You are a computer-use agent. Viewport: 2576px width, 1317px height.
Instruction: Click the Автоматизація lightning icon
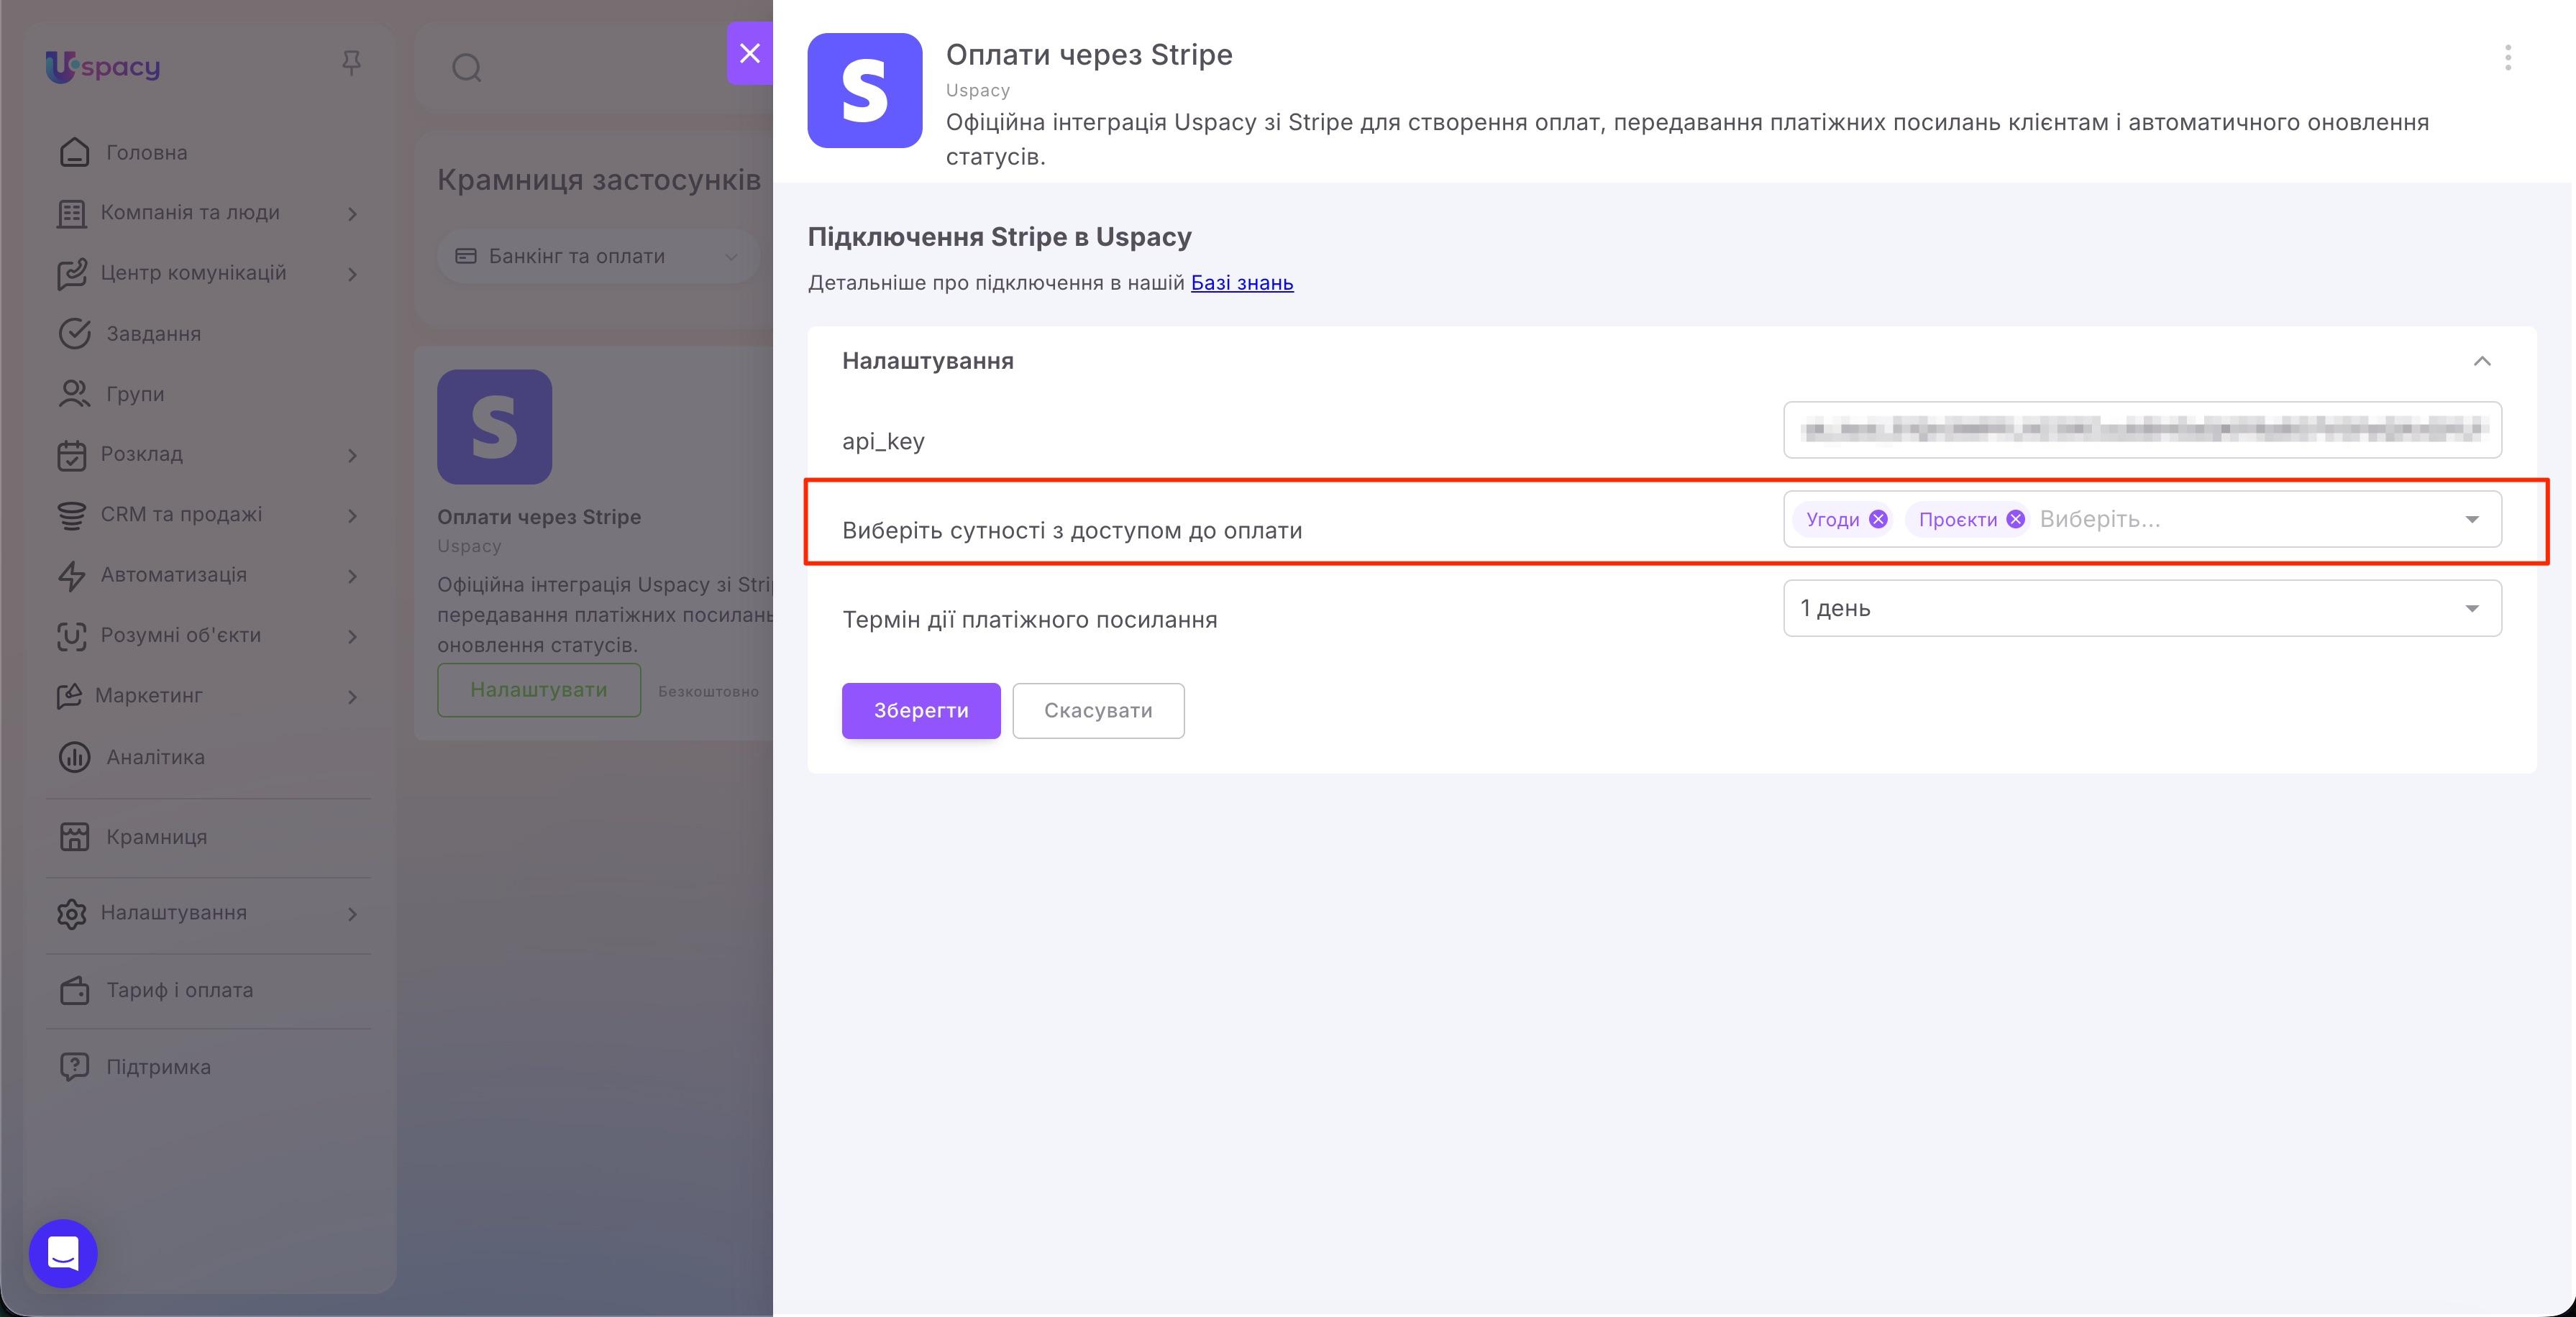[x=71, y=575]
